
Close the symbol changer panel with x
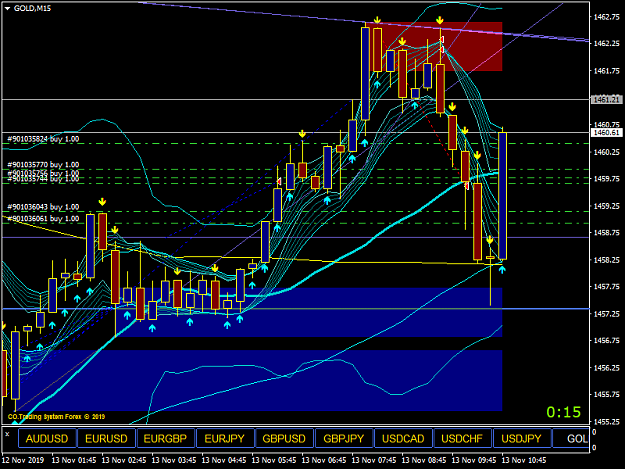[x=7, y=434]
